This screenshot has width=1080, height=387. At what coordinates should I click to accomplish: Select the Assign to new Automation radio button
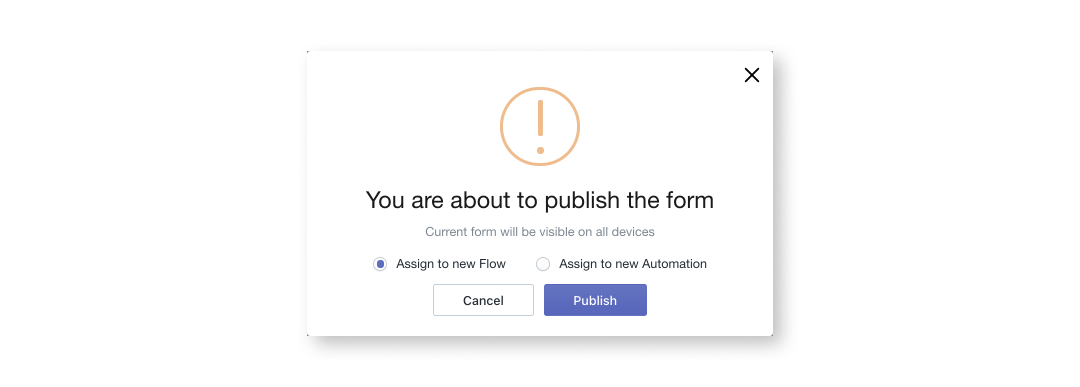tap(543, 264)
